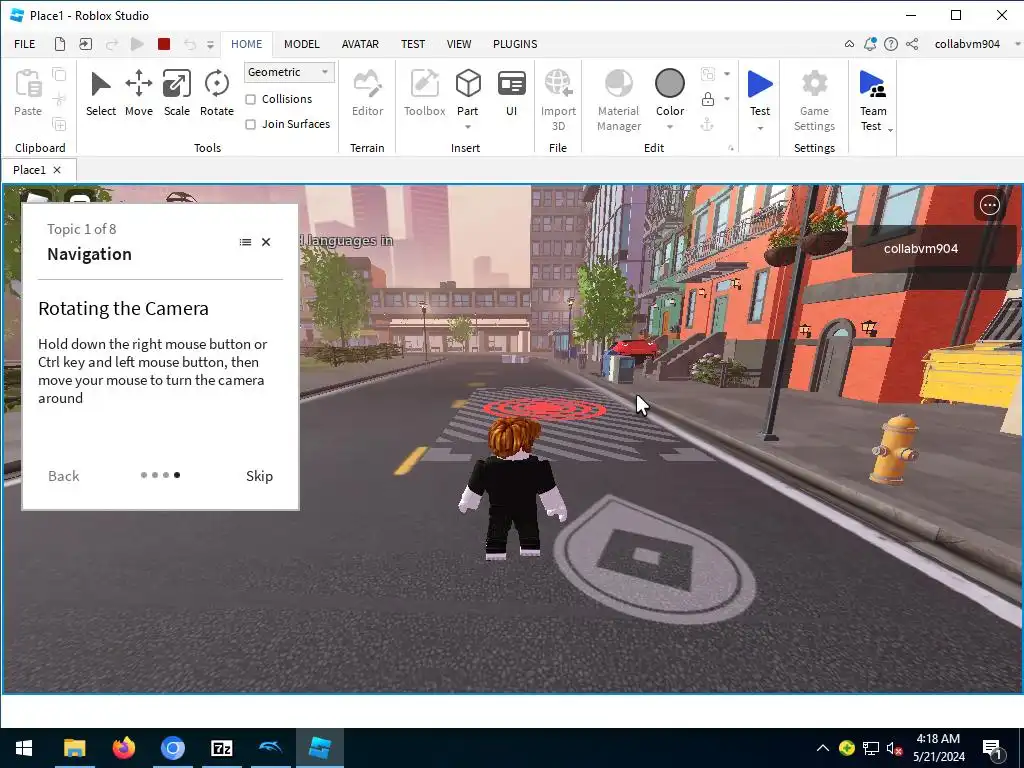
Task: Open the Material Manager
Action: 618,99
